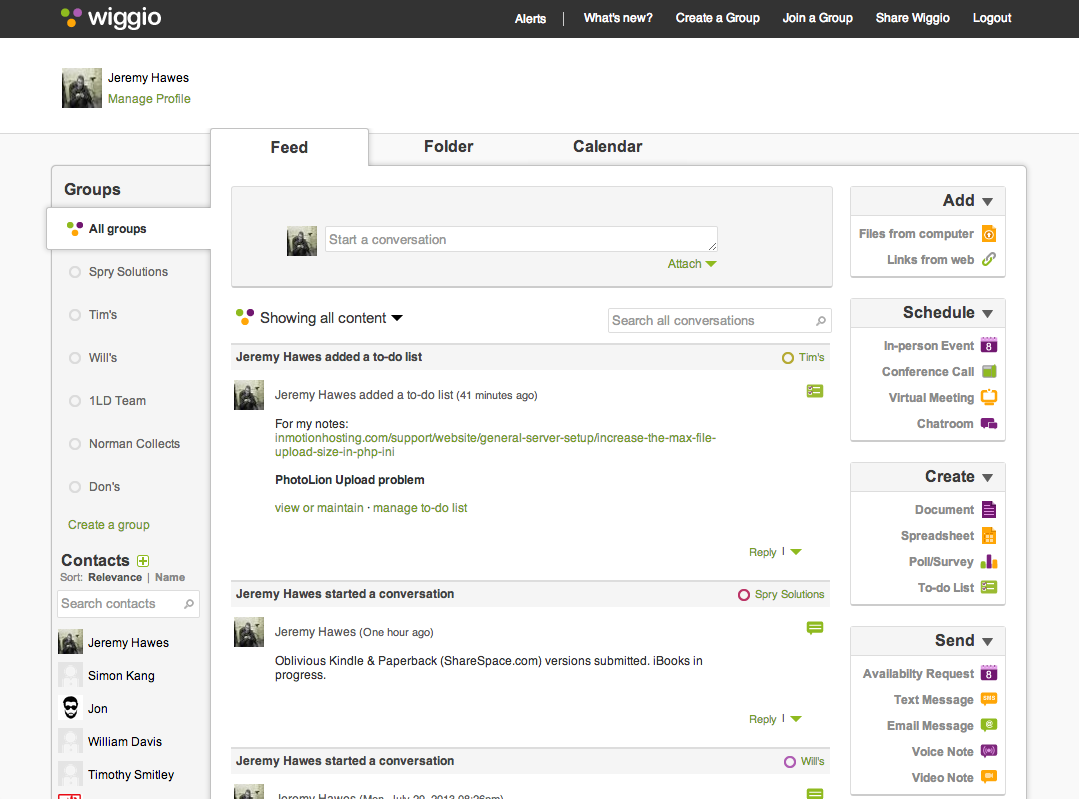
Task: Open the inmotionhosting.com support link
Action: click(495, 445)
